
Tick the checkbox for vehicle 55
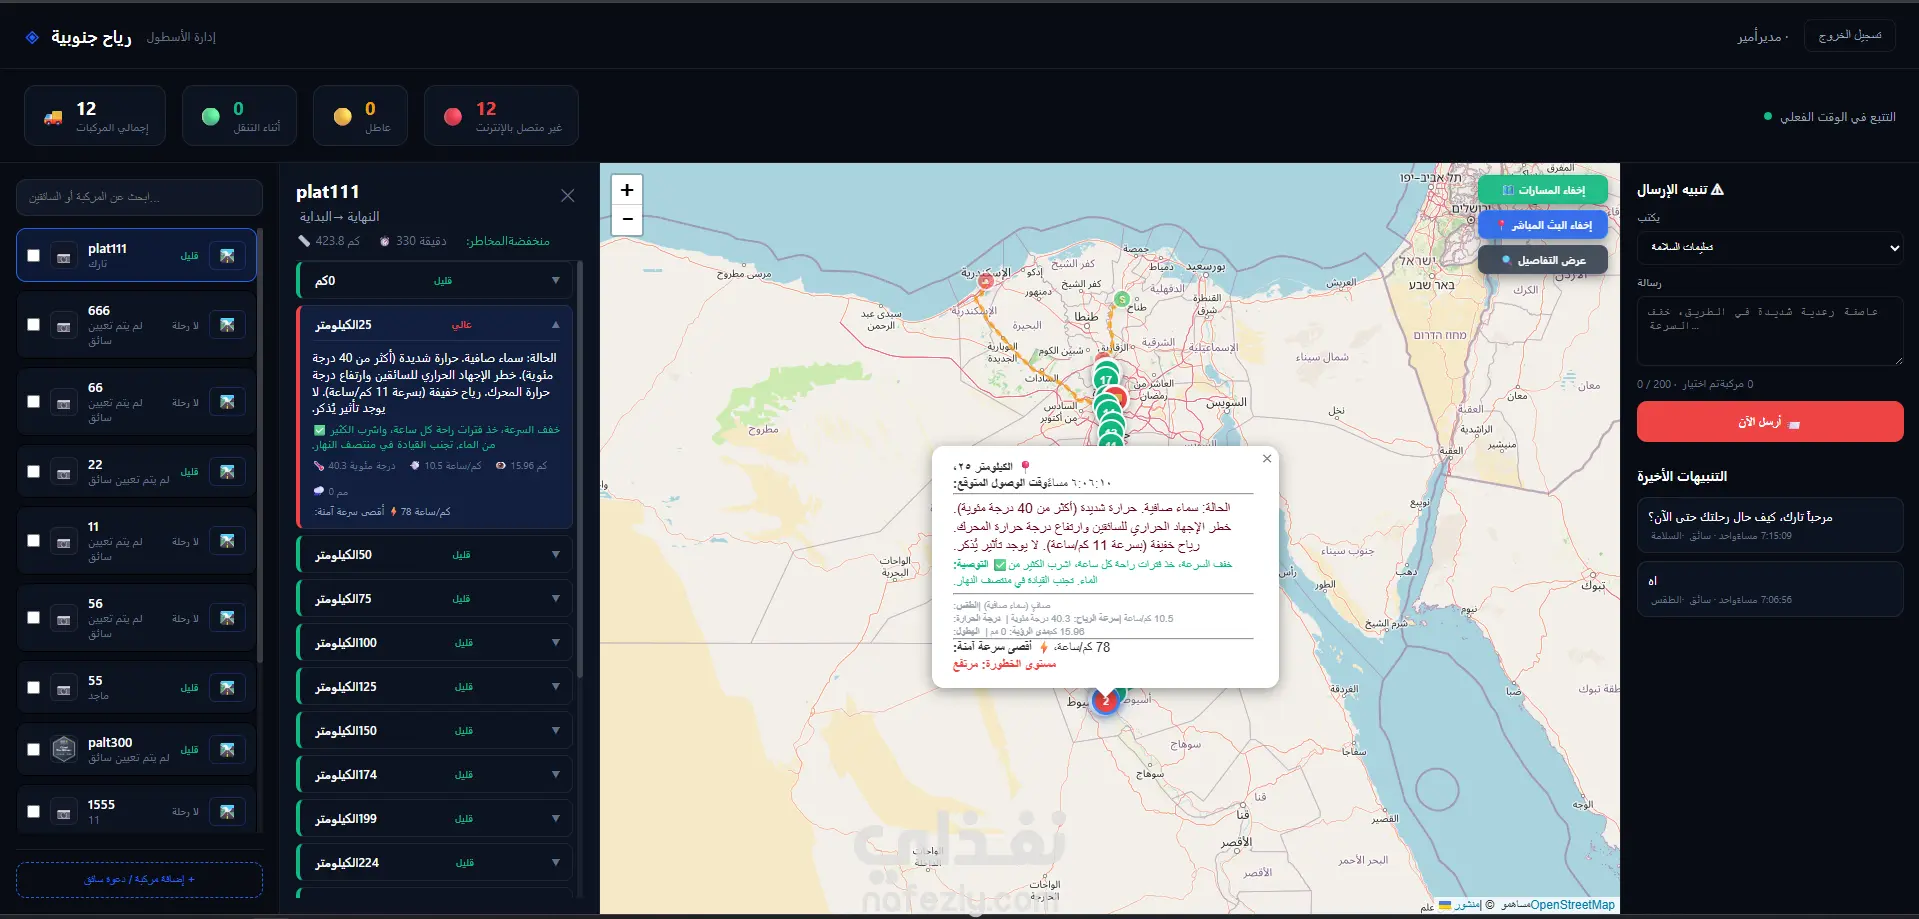(x=33, y=687)
